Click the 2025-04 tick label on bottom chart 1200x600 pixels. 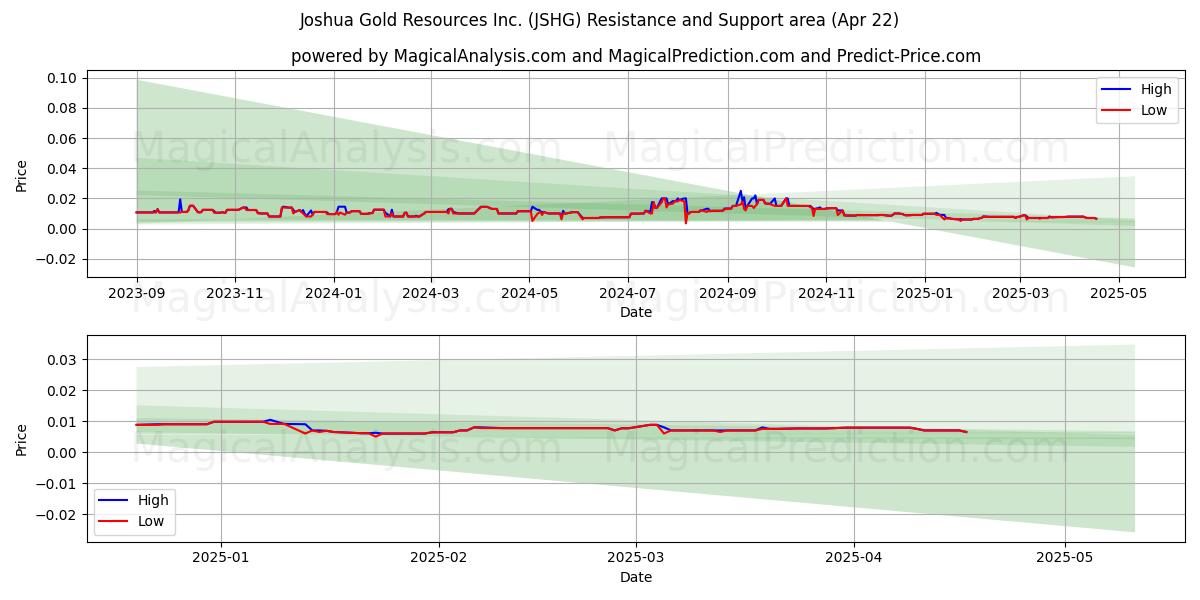(854, 557)
